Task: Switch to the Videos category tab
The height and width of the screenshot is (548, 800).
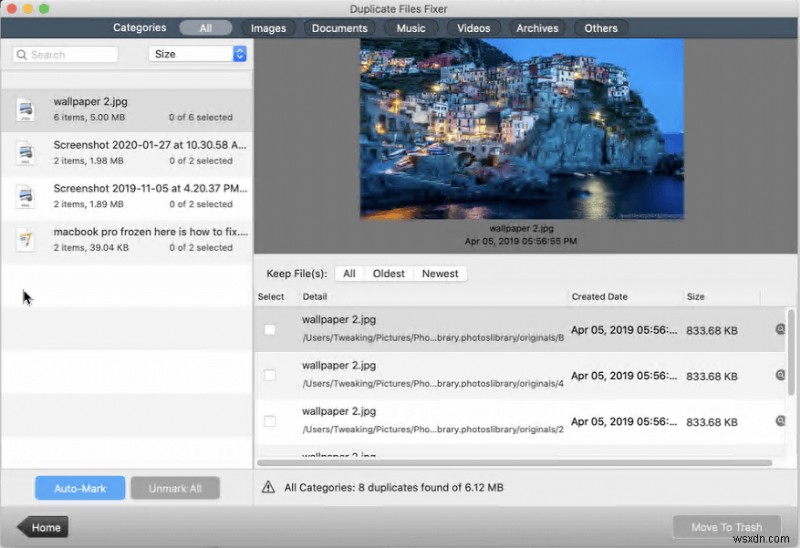Action: pyautogui.click(x=473, y=28)
